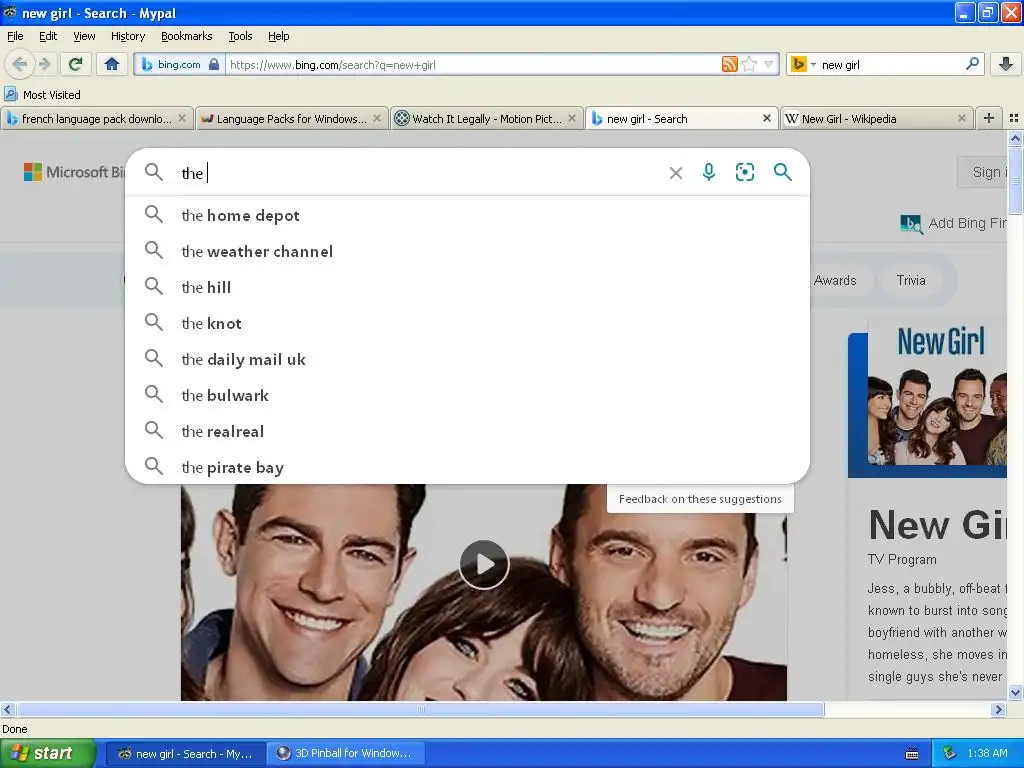Image resolution: width=1024 pixels, height=768 pixels.
Task: Select suggestion 'the pirate bay'
Action: tap(468, 467)
